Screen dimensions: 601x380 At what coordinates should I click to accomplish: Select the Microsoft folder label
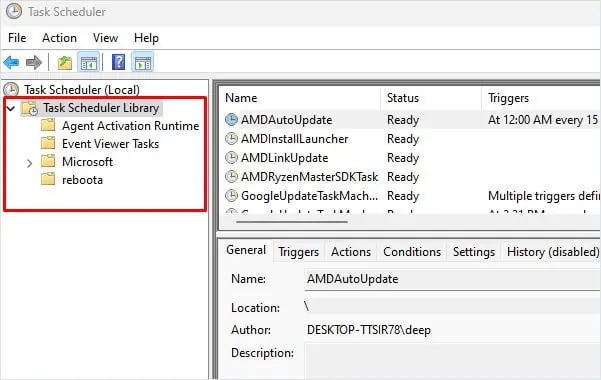pyautogui.click(x=87, y=162)
